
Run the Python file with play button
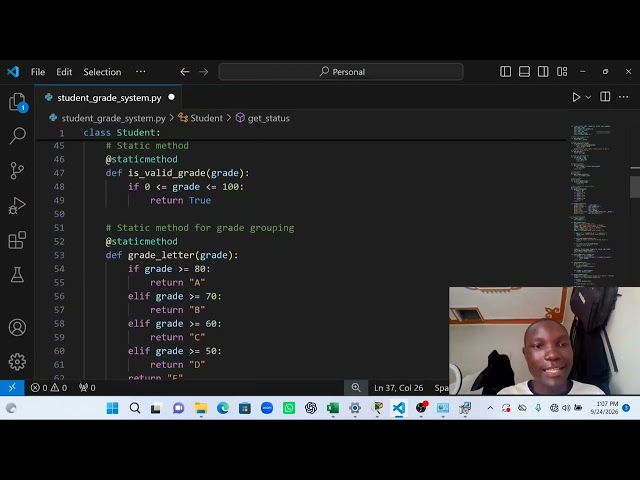pyautogui.click(x=576, y=97)
